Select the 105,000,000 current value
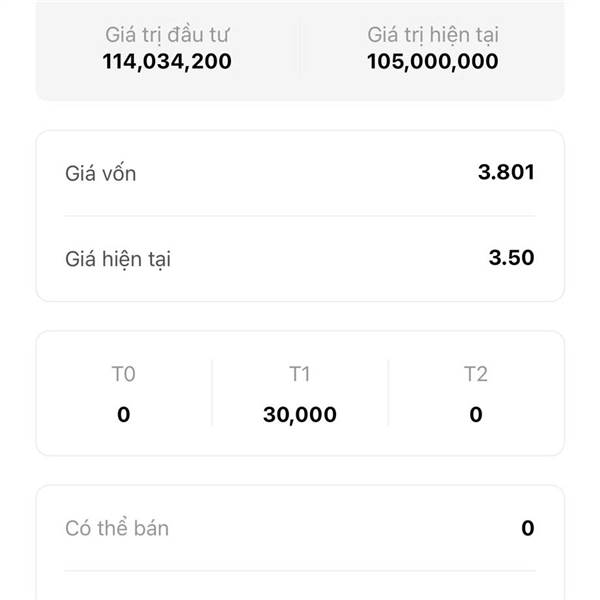600x600 pixels. pyautogui.click(x=433, y=62)
